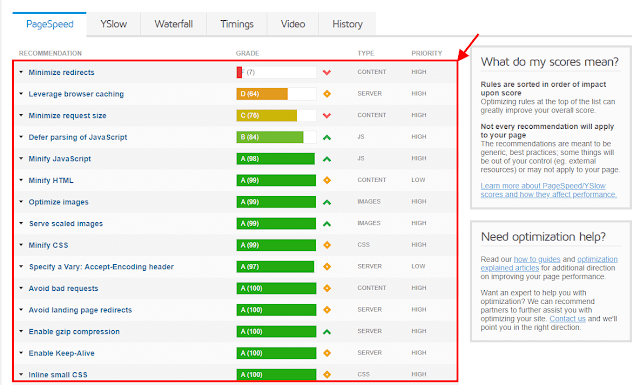Expand the Optimize images disclosure triangle

click(x=21, y=202)
